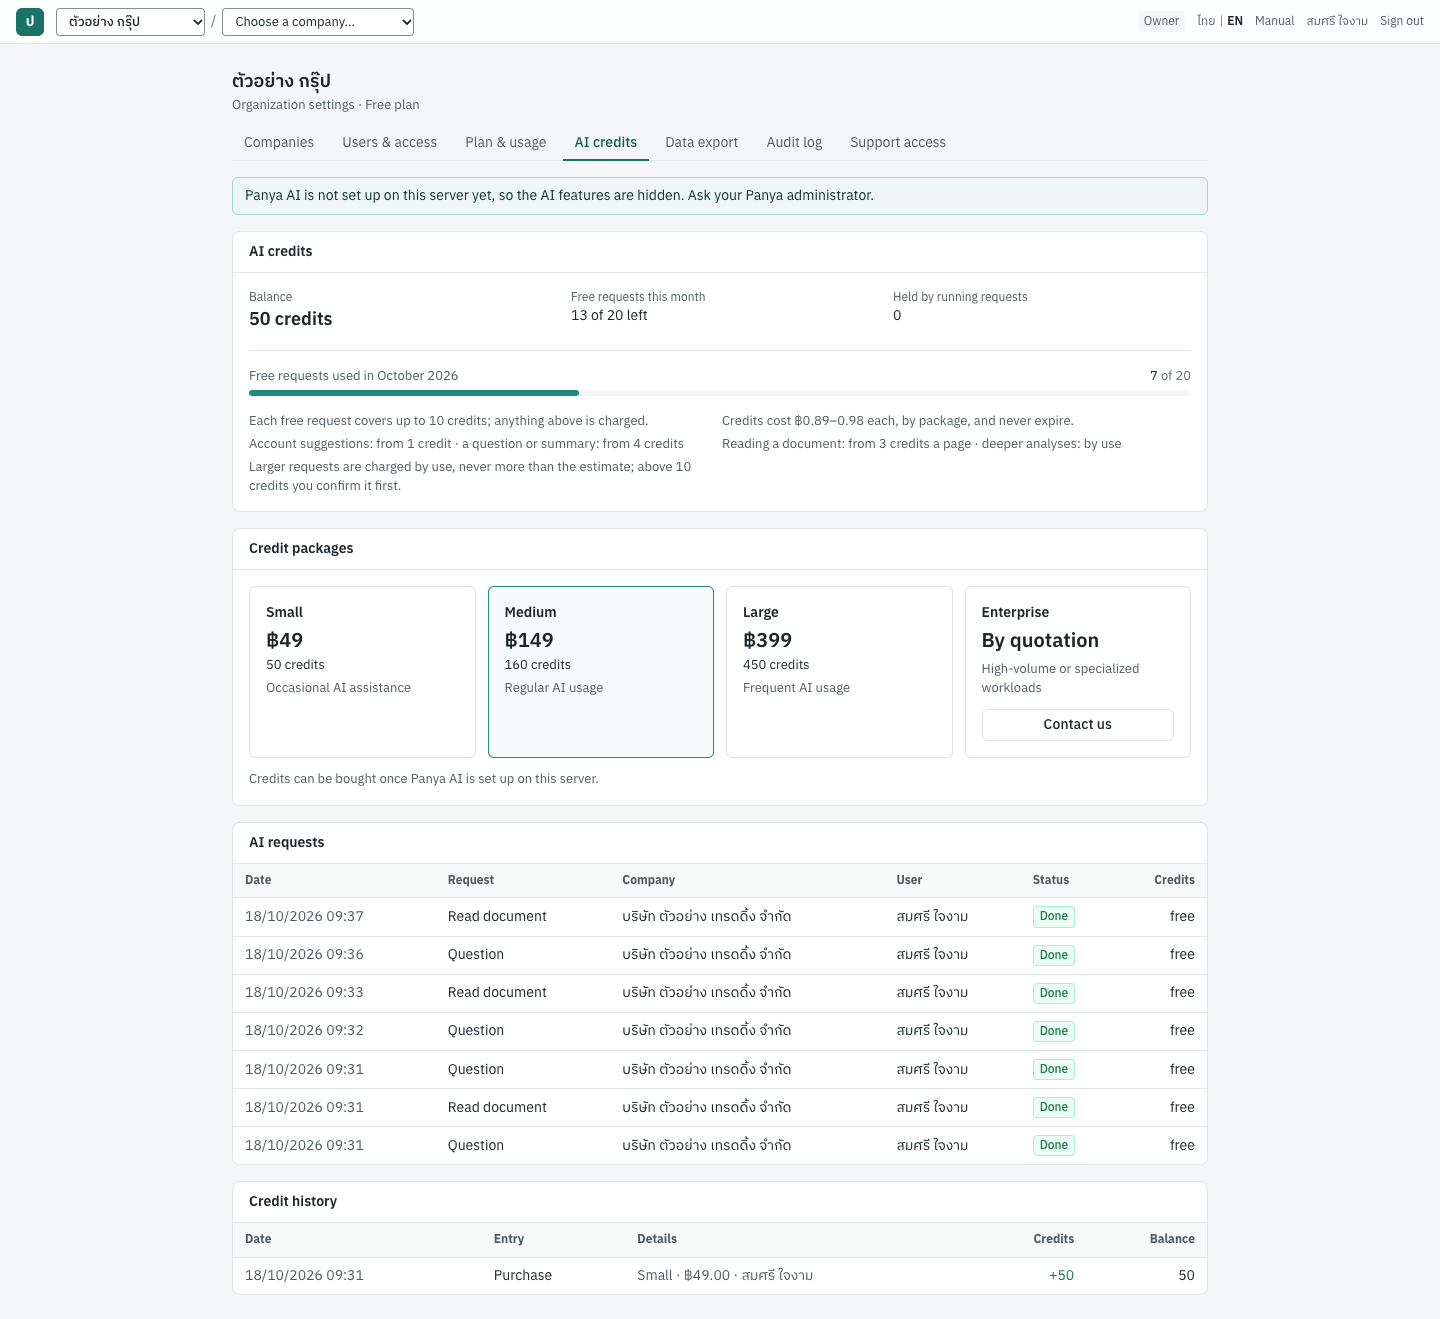Screen dimensions: 1440x1319
Task: Switch to Support access tab
Action: (898, 142)
